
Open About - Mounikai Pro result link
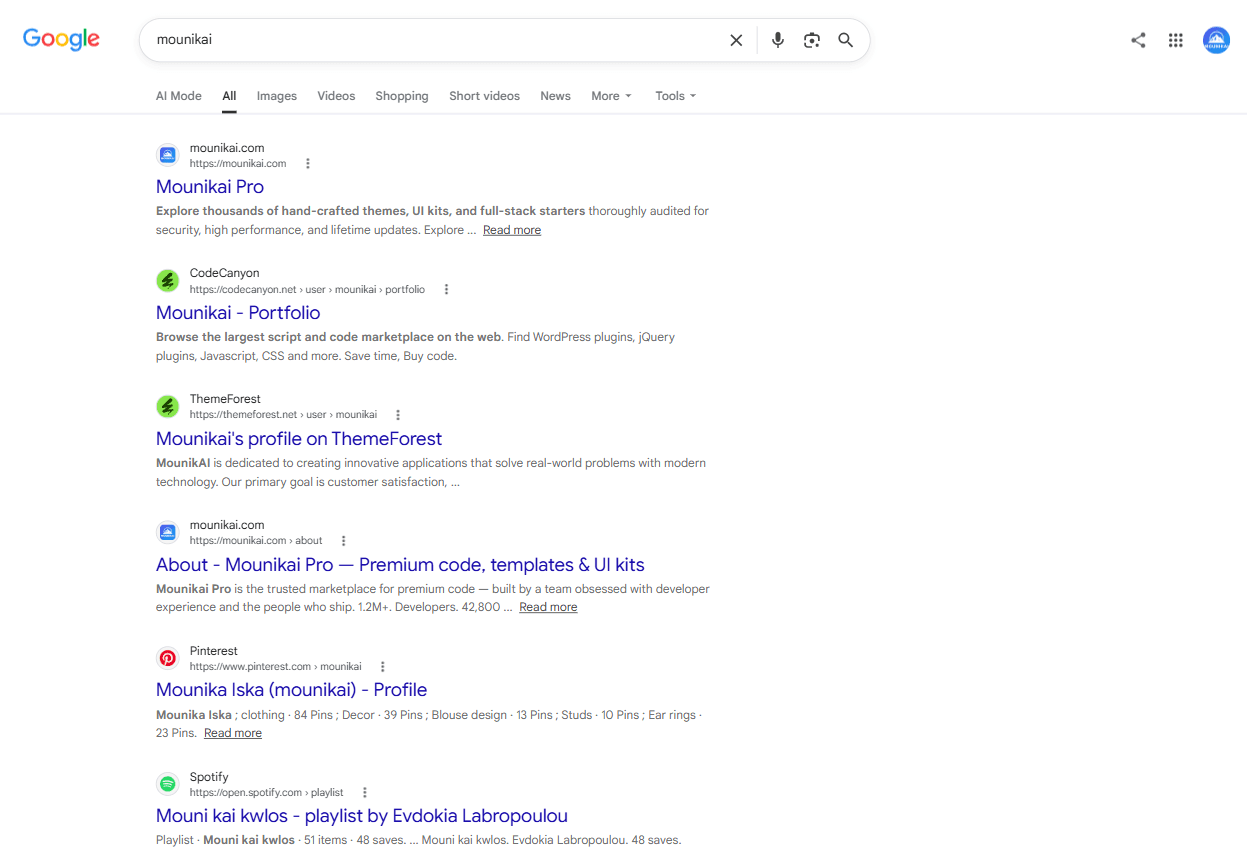pos(400,565)
